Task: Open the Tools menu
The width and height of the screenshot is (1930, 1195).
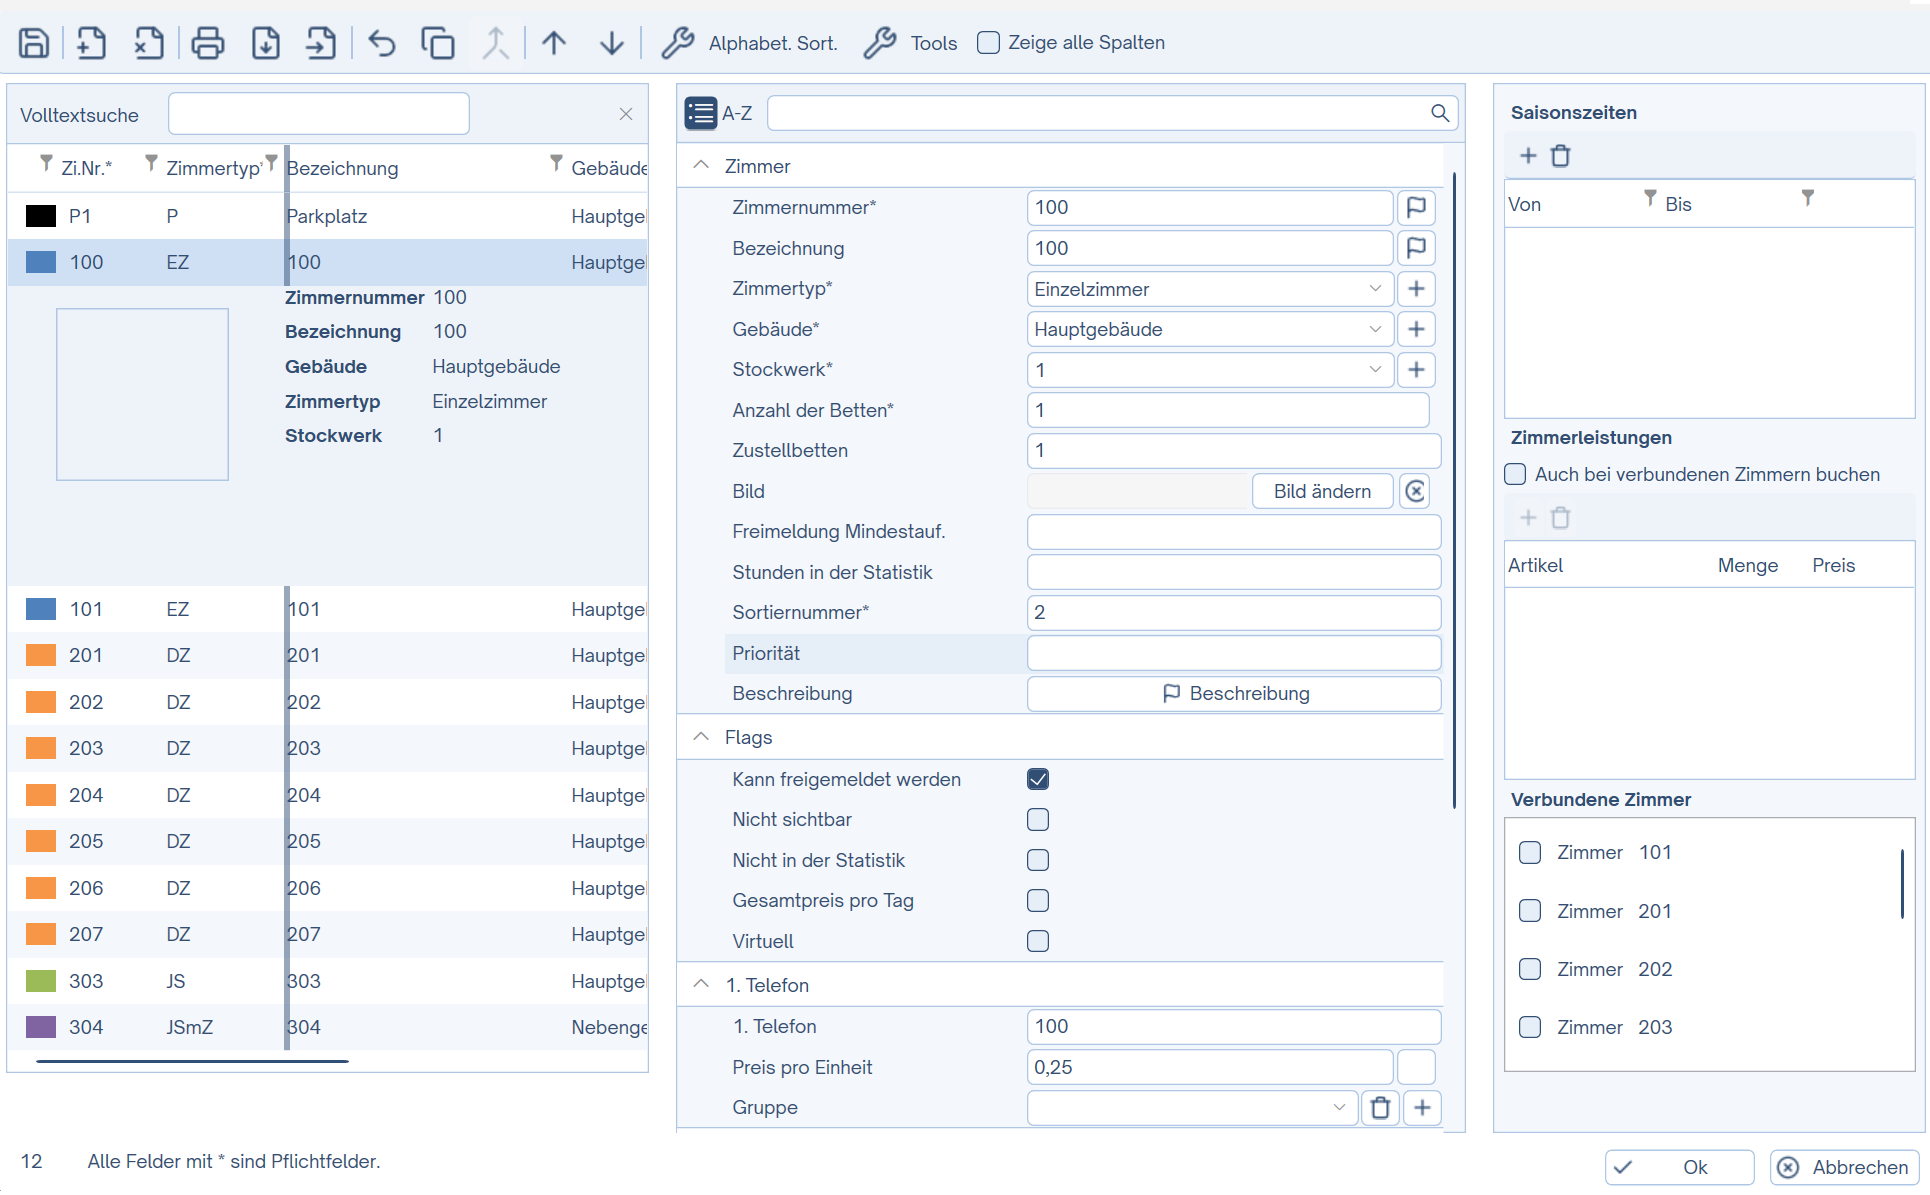Action: (911, 43)
